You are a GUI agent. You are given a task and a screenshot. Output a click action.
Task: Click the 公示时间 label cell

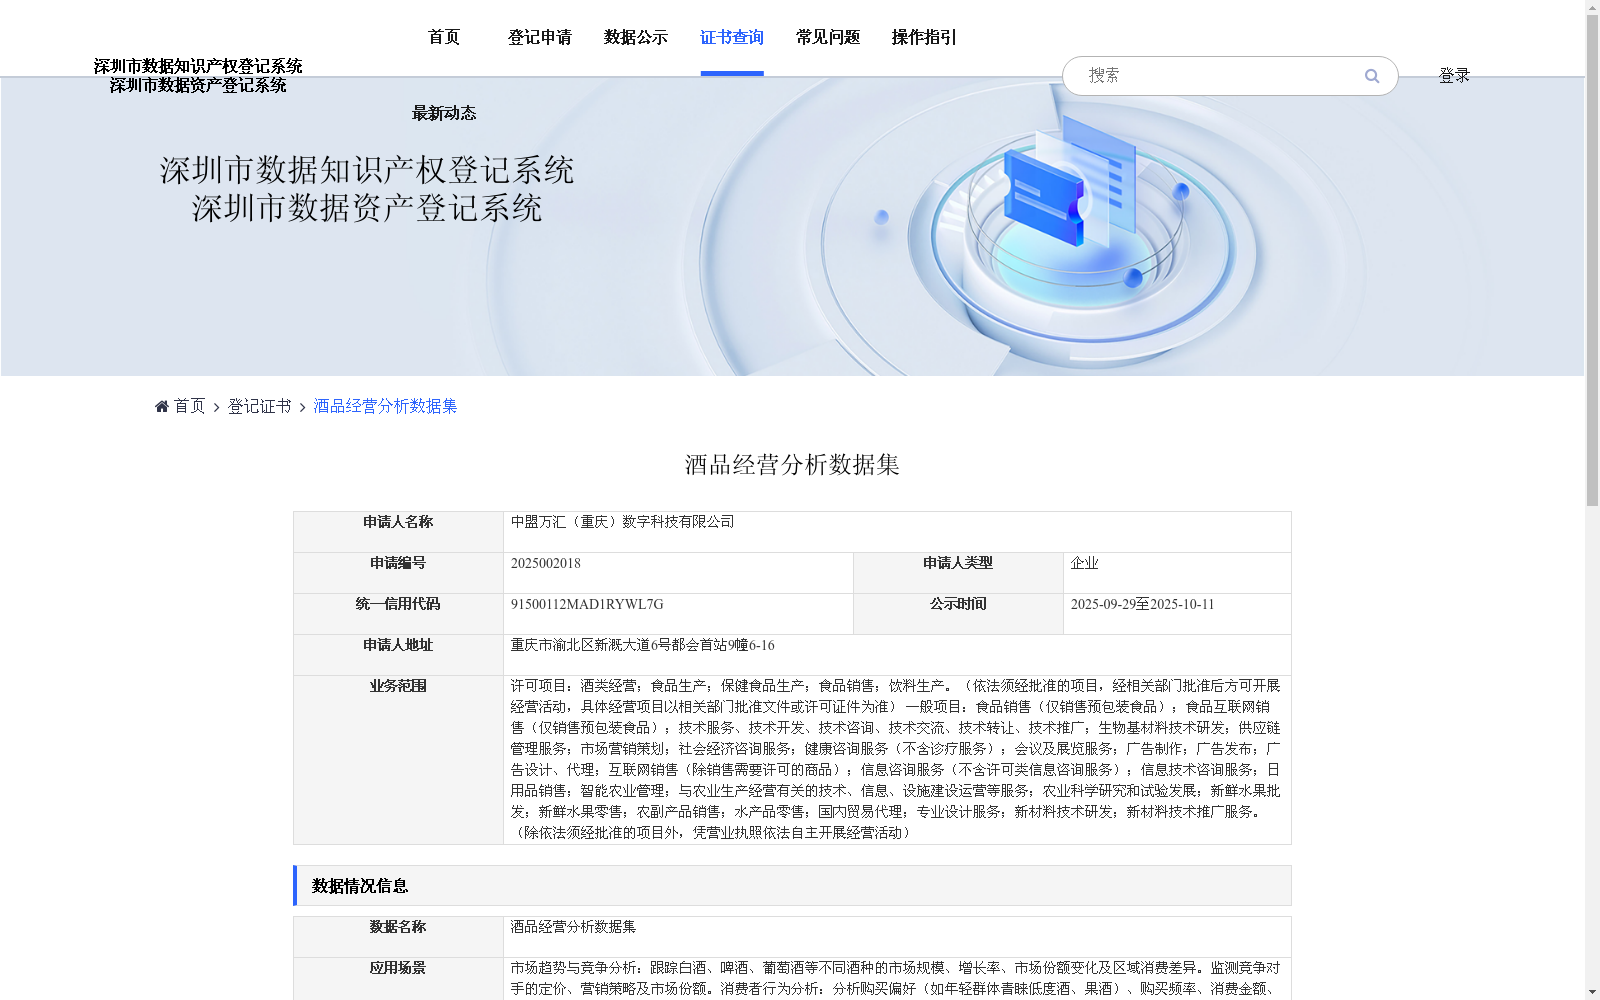click(x=958, y=614)
